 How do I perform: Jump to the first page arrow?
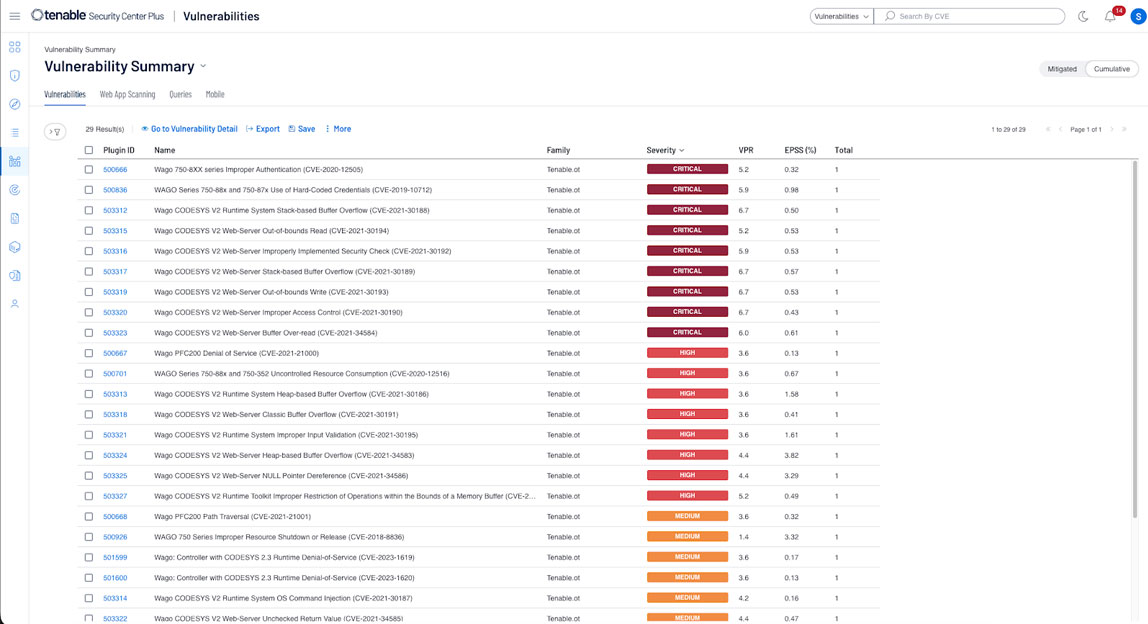1048,130
